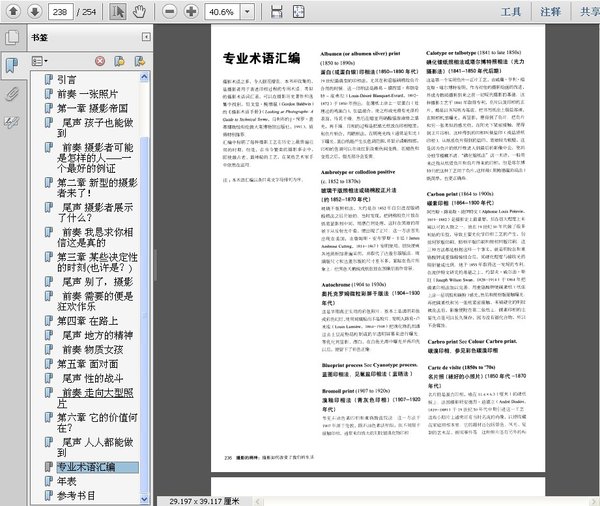Delete selected bookmark with red X icon
Image resolution: width=600 pixels, height=506 pixels.
pos(100,61)
